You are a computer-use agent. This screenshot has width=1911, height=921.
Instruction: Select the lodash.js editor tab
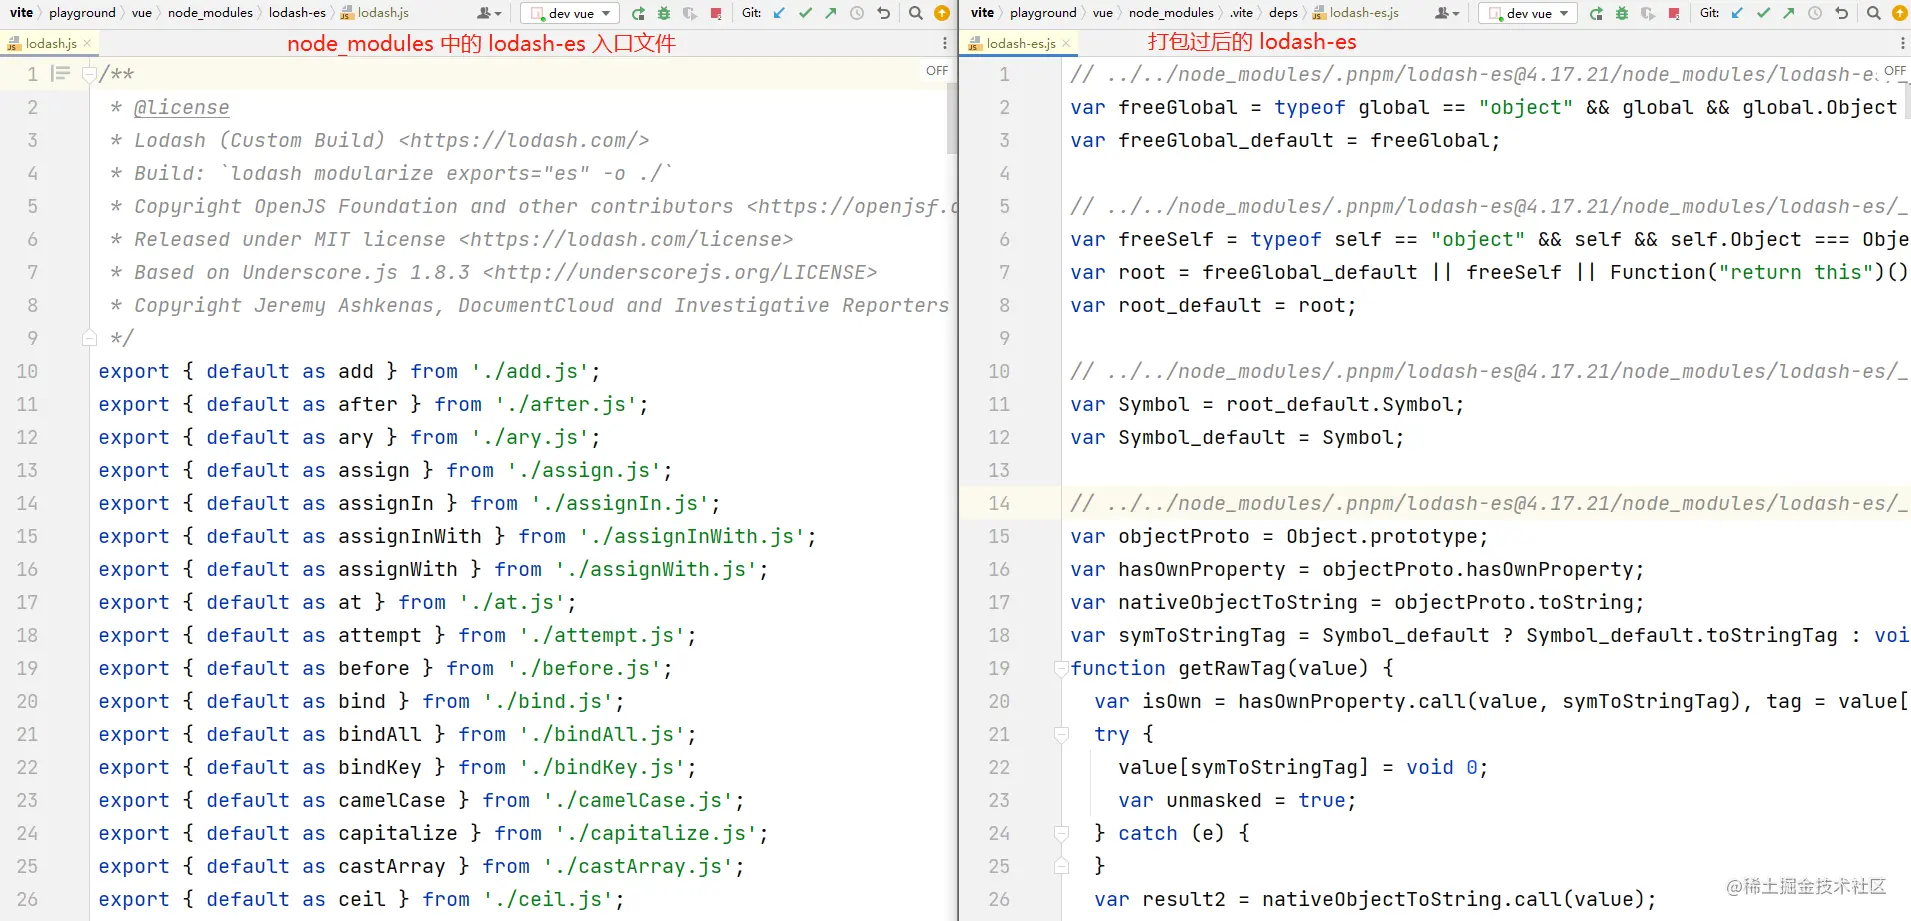[50, 43]
